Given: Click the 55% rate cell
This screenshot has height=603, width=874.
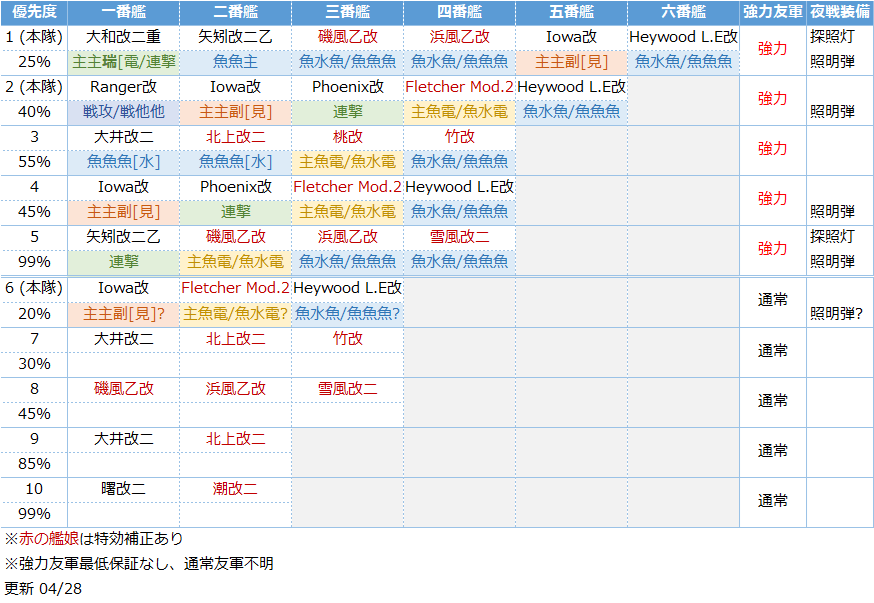Looking at the screenshot, I should (x=34, y=163).
